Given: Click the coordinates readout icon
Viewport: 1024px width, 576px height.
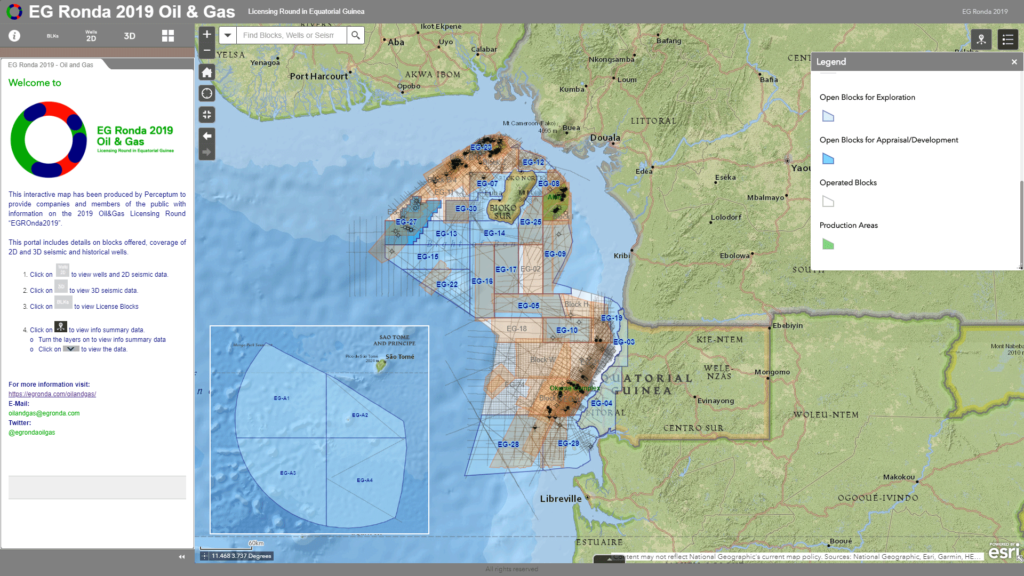Looking at the screenshot, I should click(x=204, y=556).
